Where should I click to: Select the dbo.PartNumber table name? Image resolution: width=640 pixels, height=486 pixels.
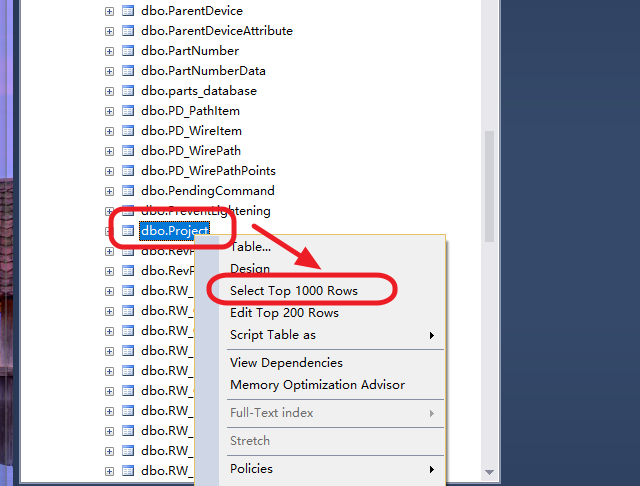(x=190, y=51)
